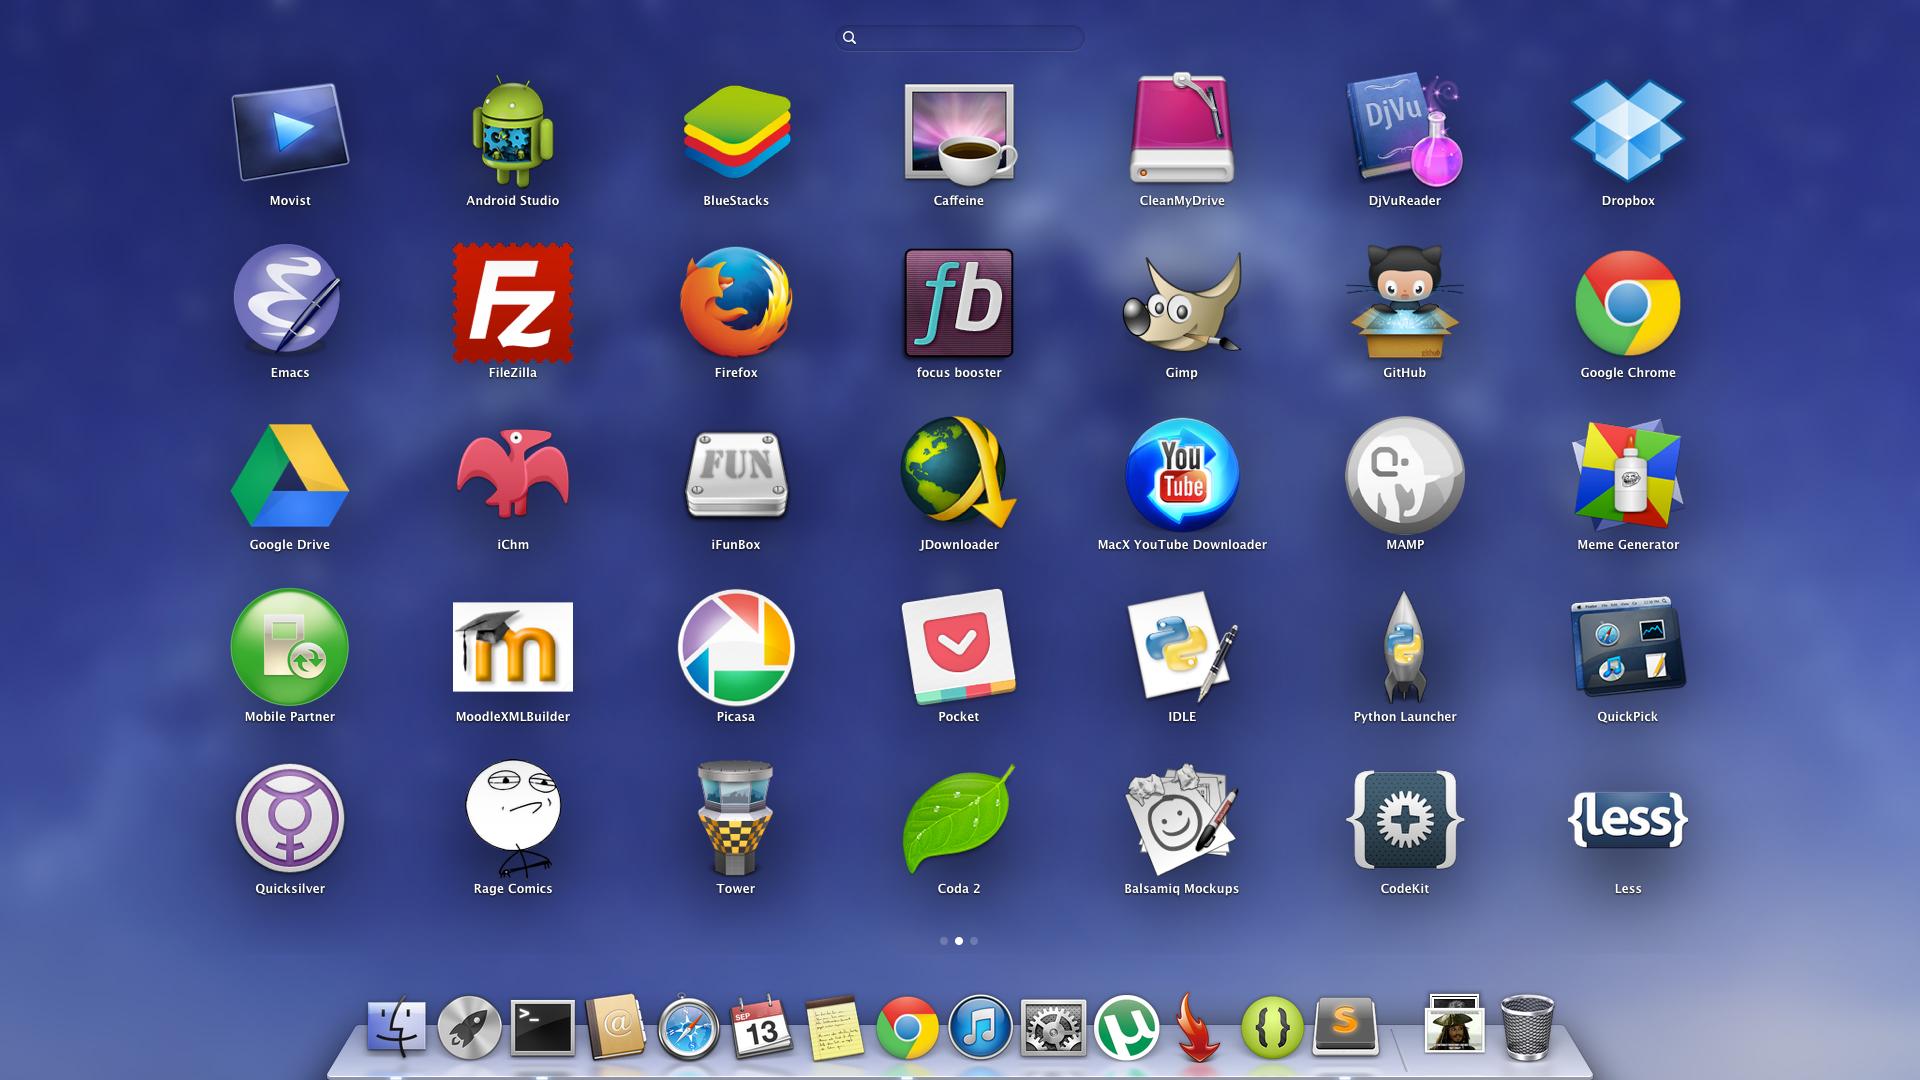Screen dimensions: 1920x1080
Task: Open focus booster
Action: pos(959,303)
